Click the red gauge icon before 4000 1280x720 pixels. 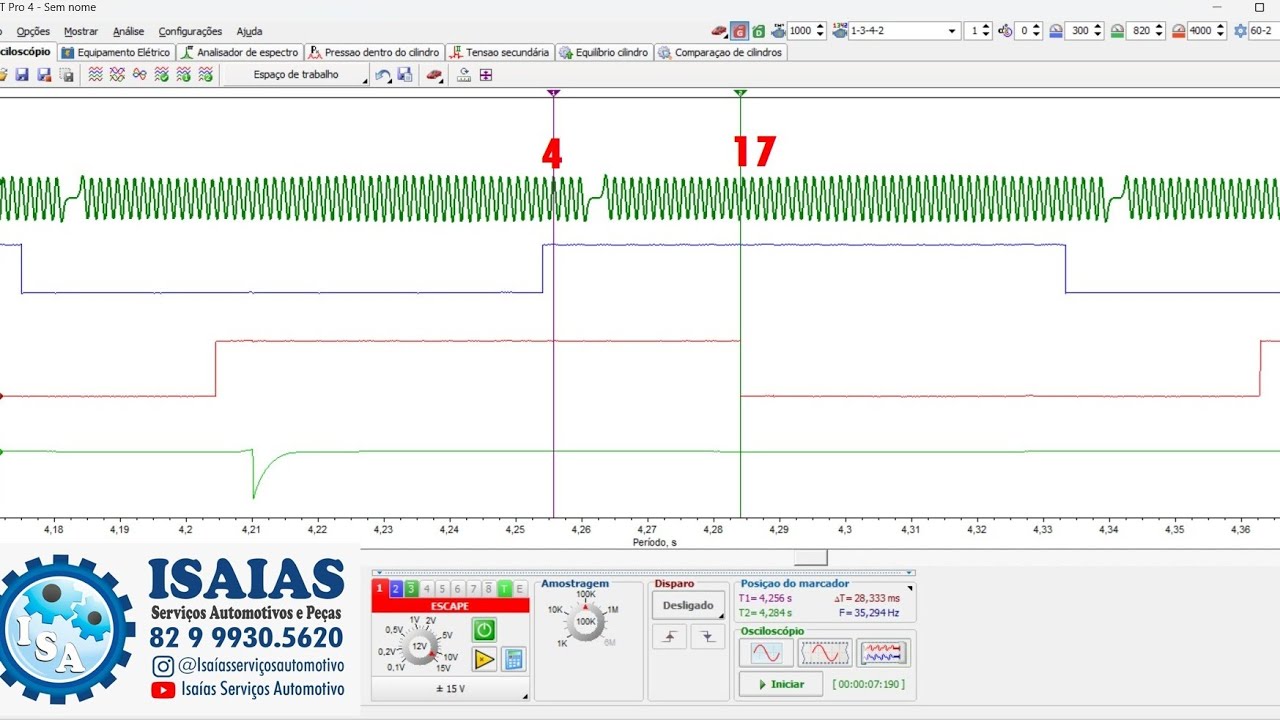click(1179, 31)
